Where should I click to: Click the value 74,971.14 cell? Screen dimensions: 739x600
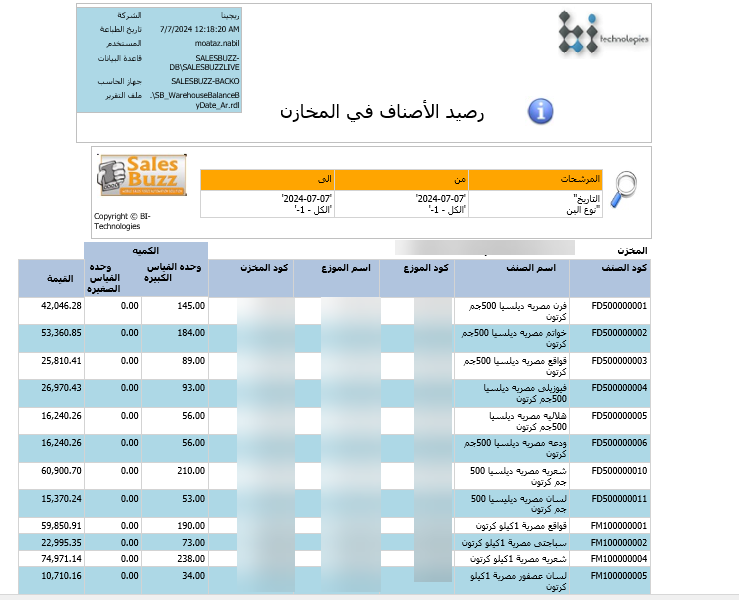pos(51,558)
